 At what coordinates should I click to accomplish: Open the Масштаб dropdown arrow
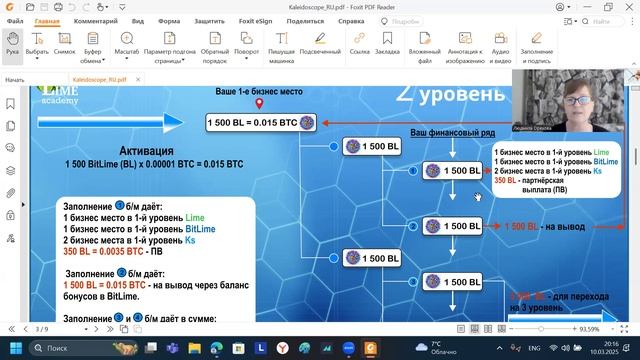[127, 59]
